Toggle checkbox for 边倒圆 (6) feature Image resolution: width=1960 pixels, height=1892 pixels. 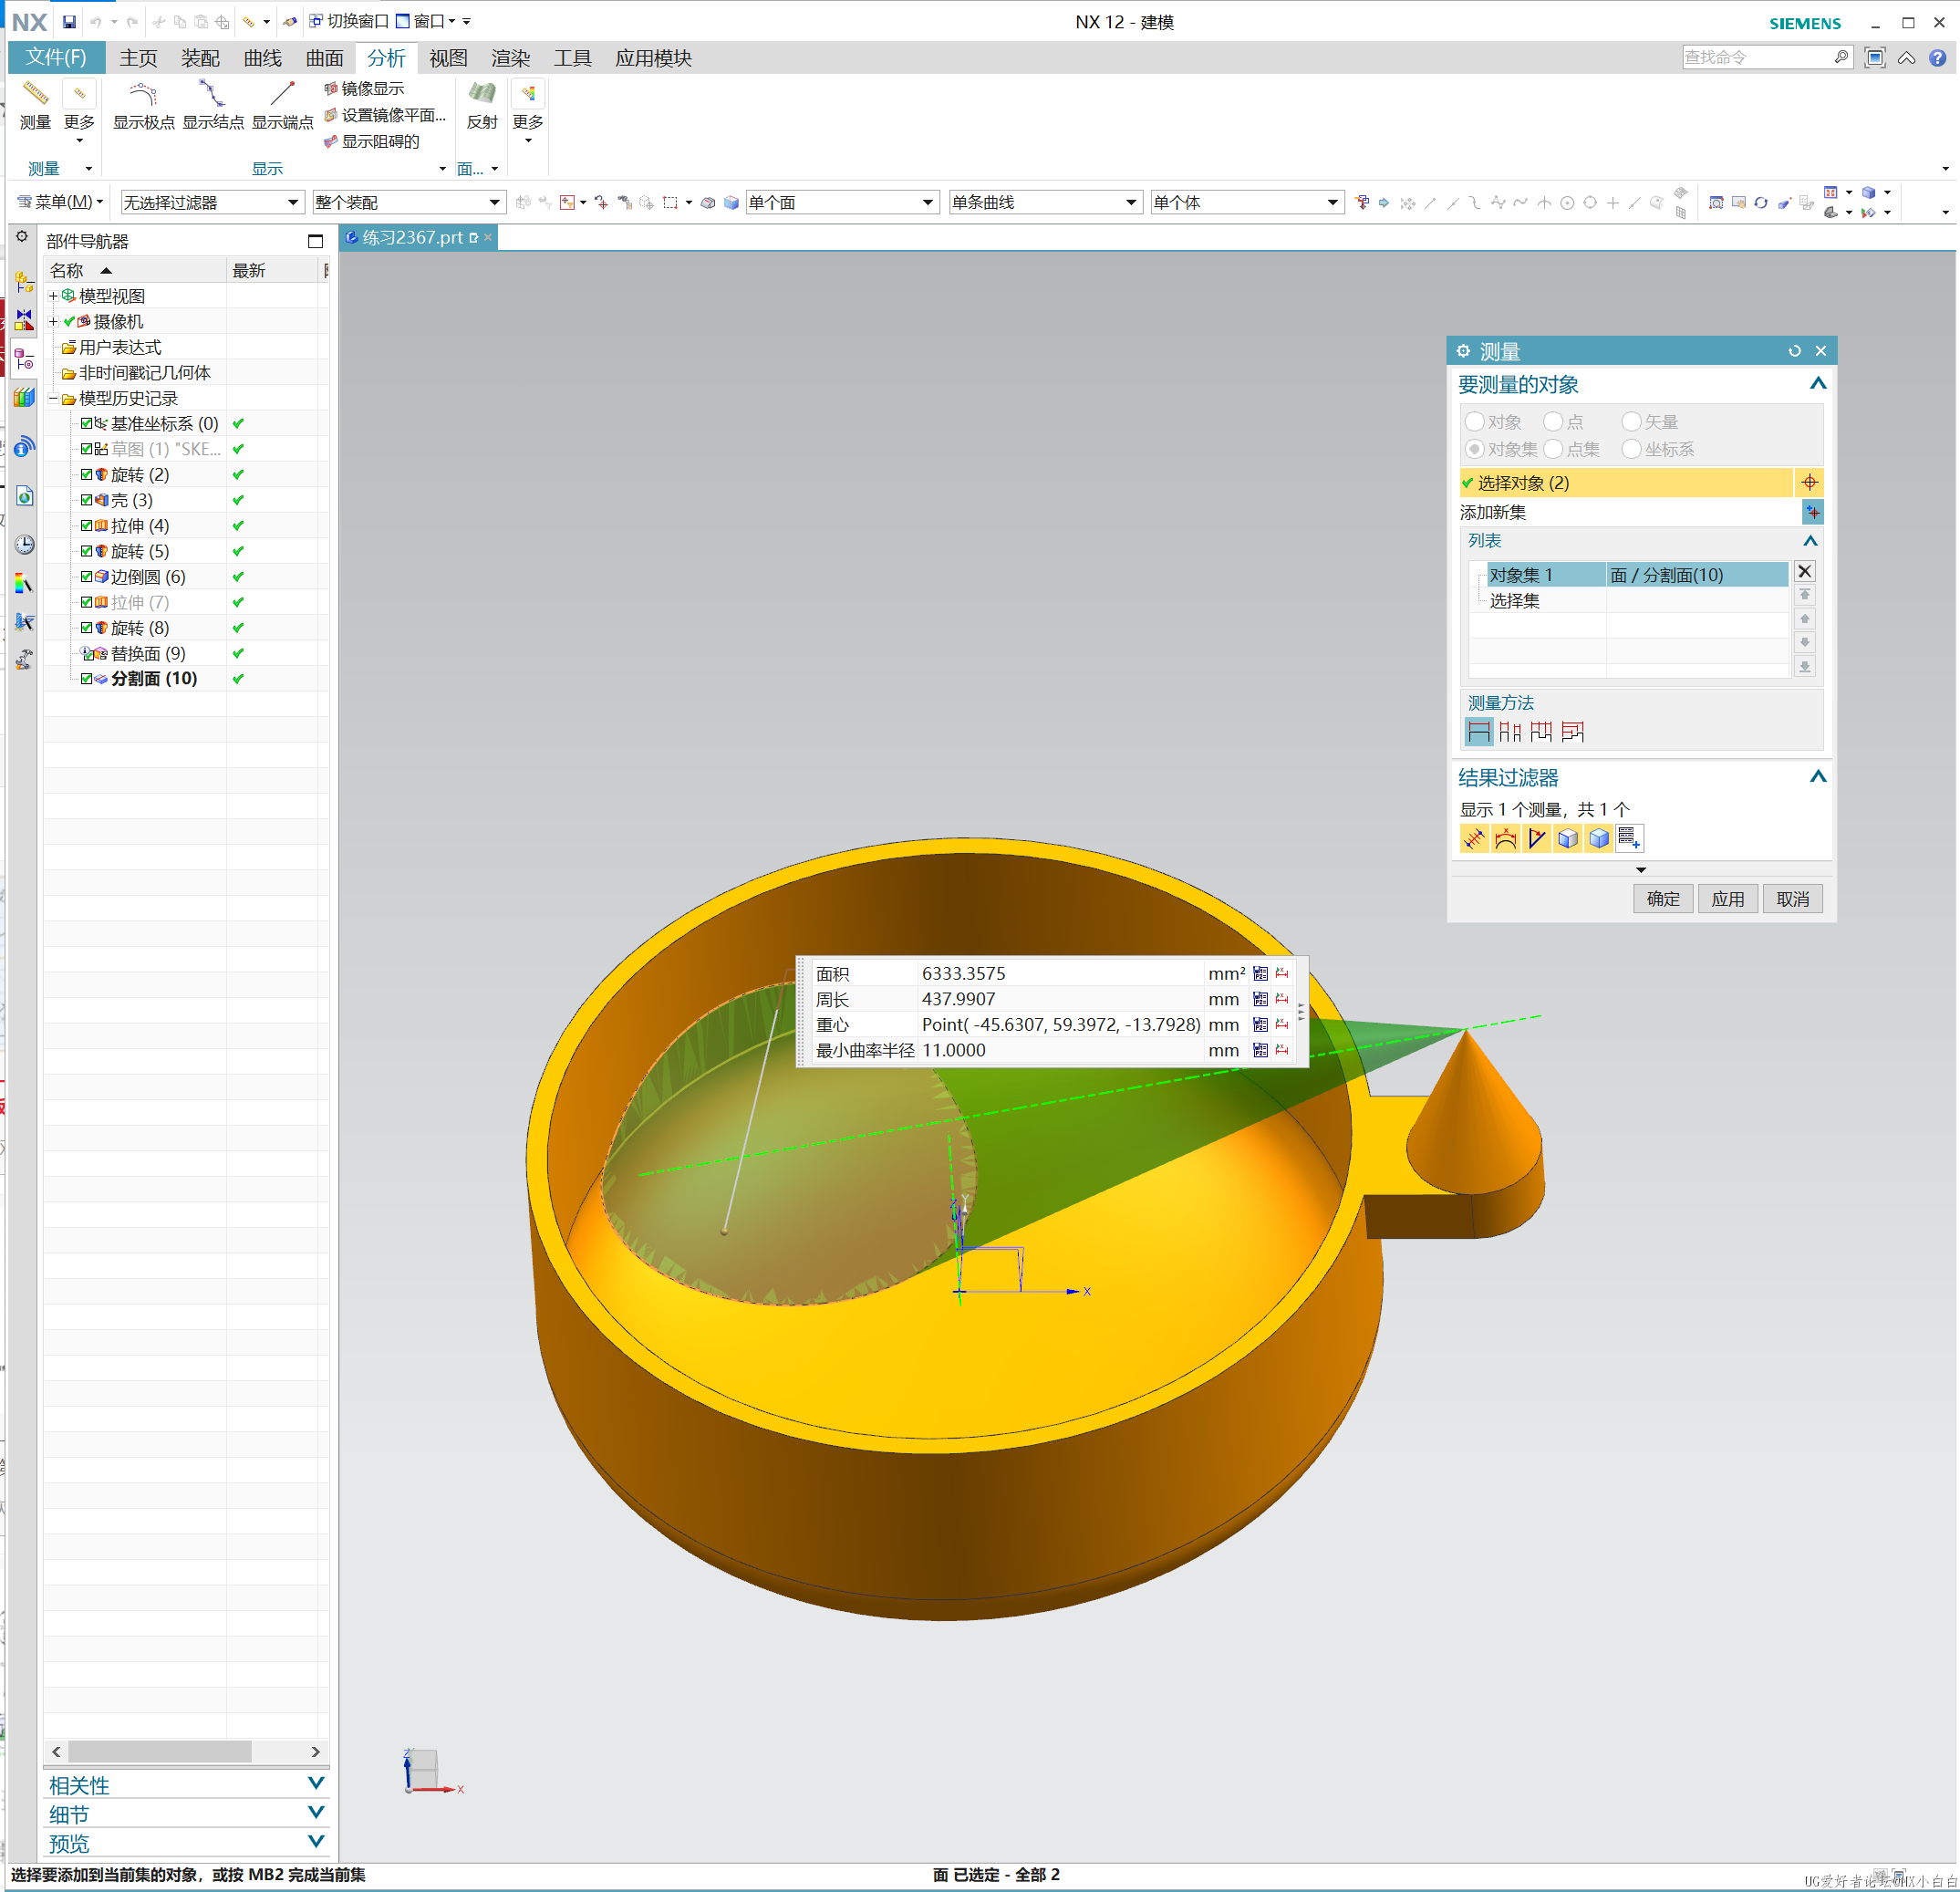click(x=87, y=576)
